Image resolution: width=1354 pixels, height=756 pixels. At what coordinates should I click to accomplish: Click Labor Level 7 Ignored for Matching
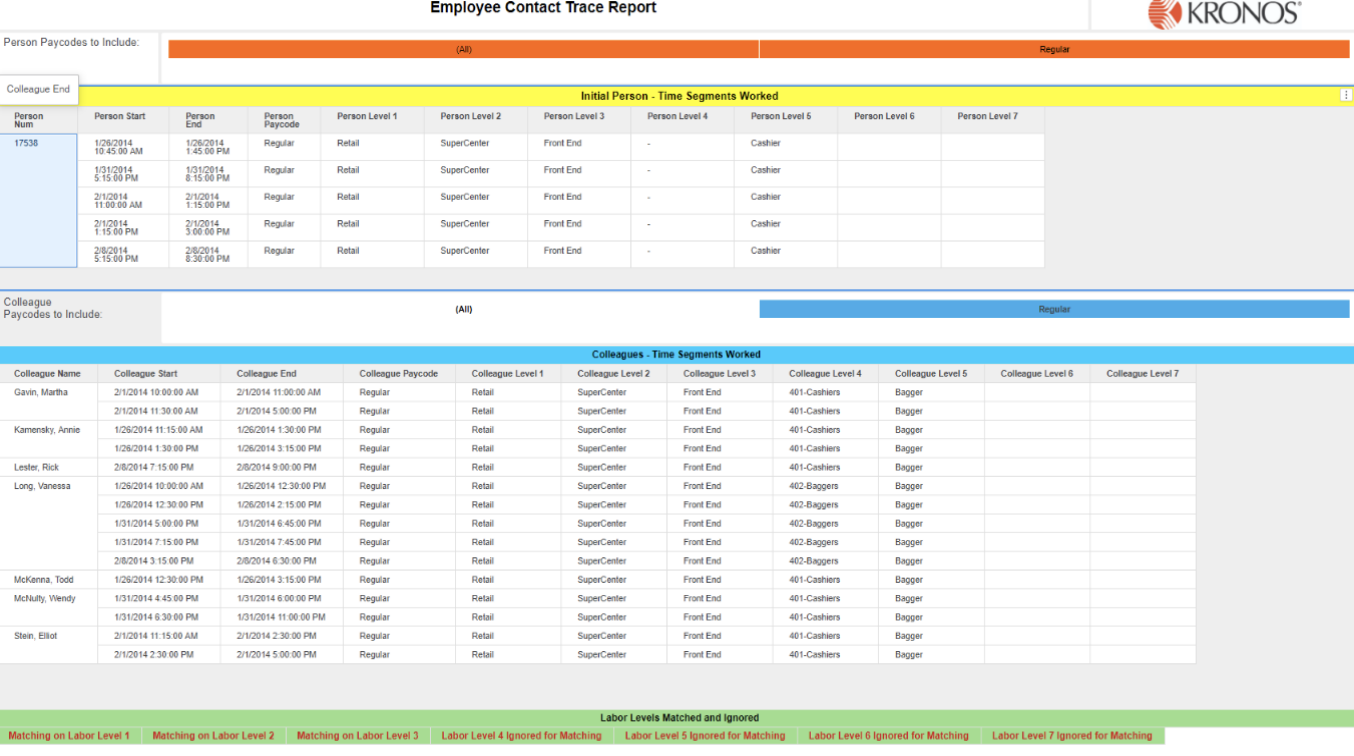1072,736
